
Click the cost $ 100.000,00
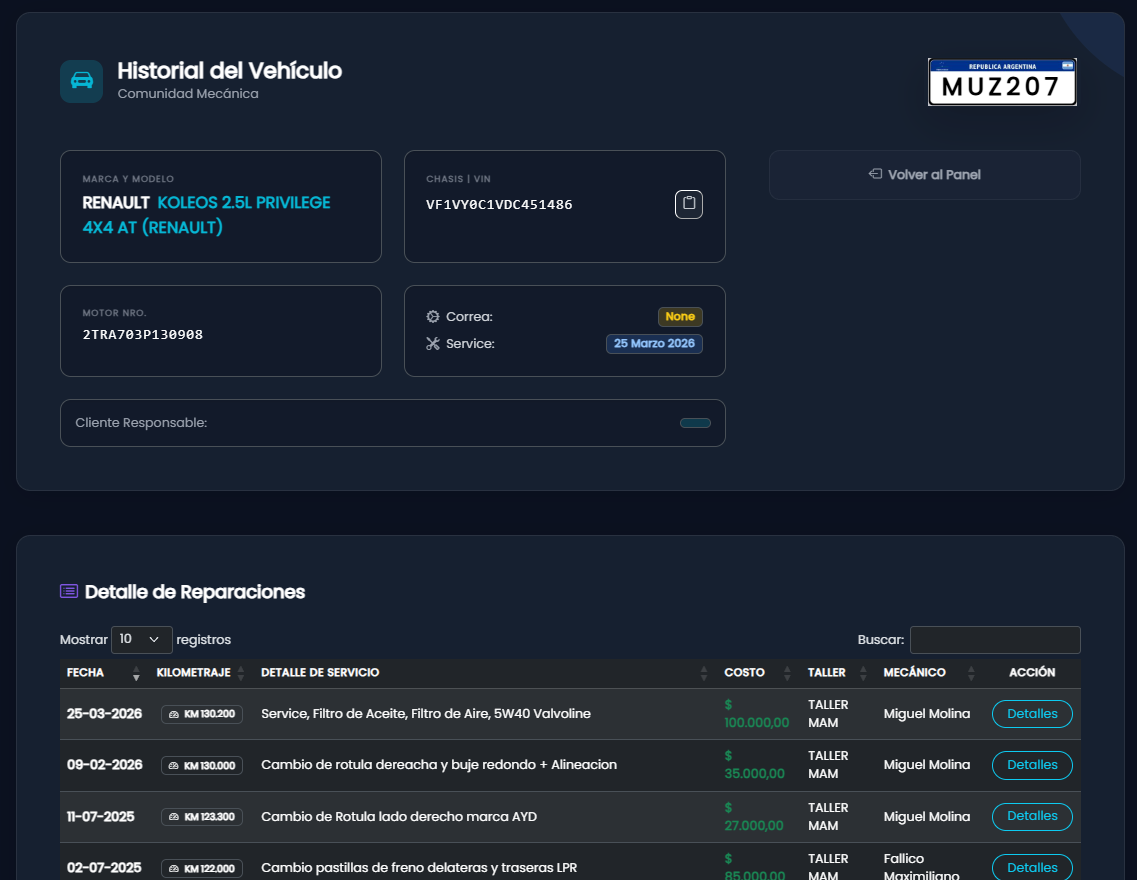coord(756,714)
